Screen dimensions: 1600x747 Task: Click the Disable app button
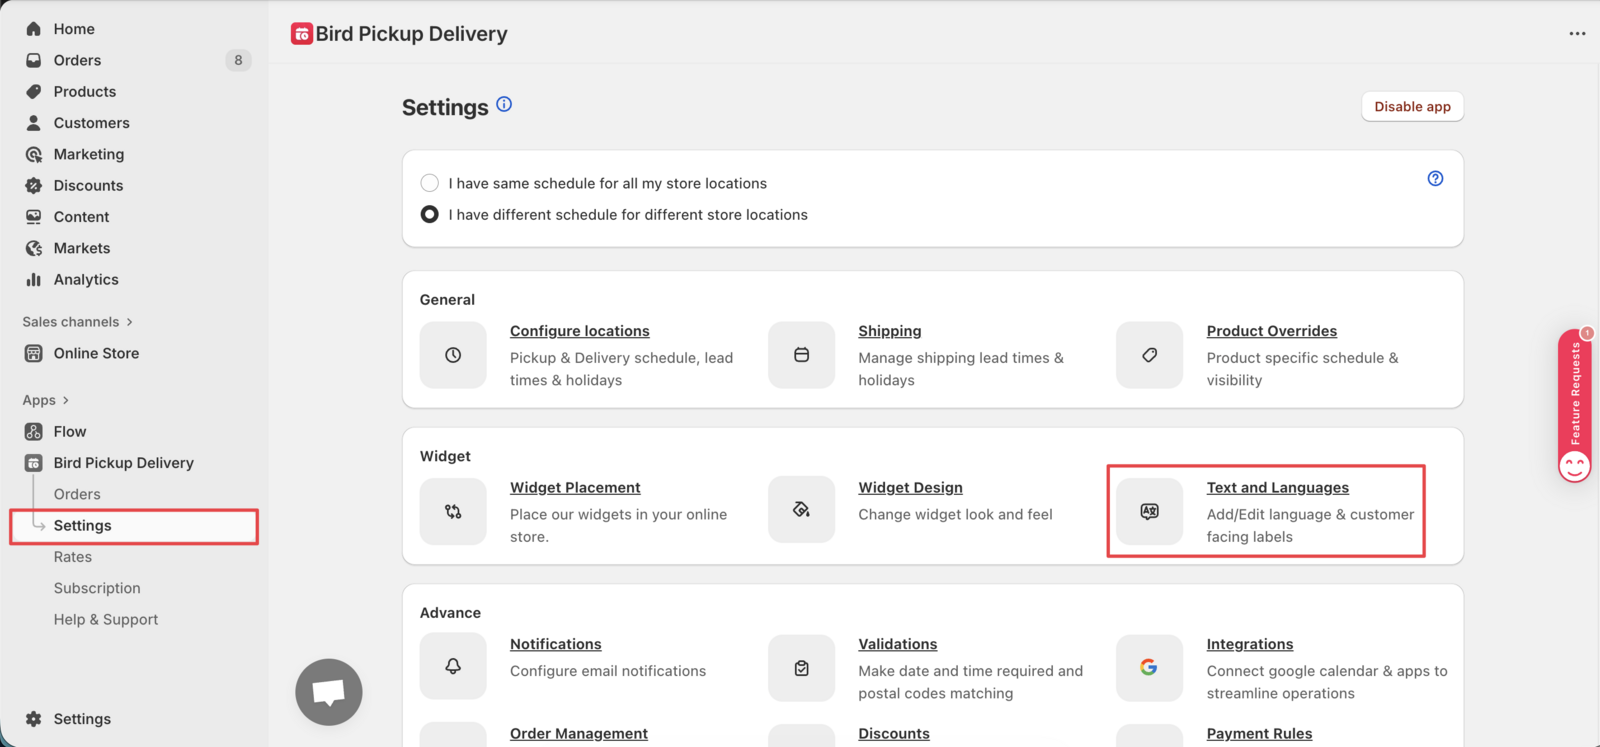point(1412,107)
